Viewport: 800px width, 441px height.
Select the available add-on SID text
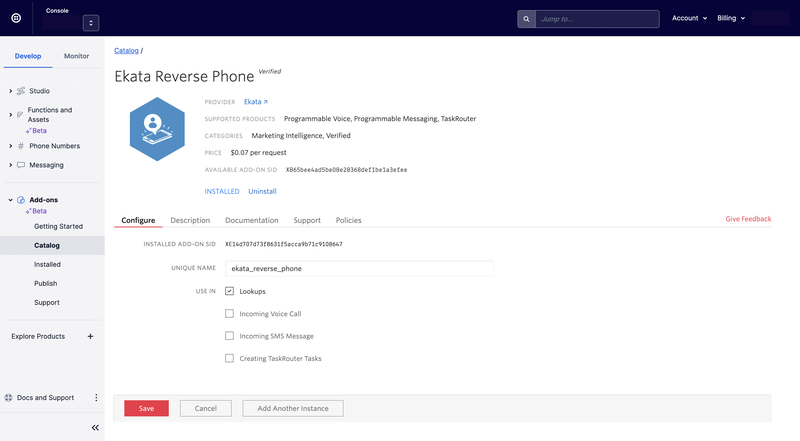[346, 170]
